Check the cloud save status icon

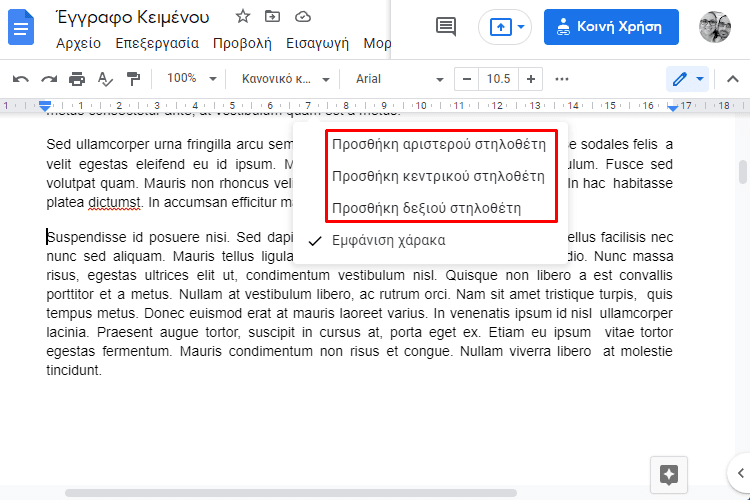pos(303,17)
